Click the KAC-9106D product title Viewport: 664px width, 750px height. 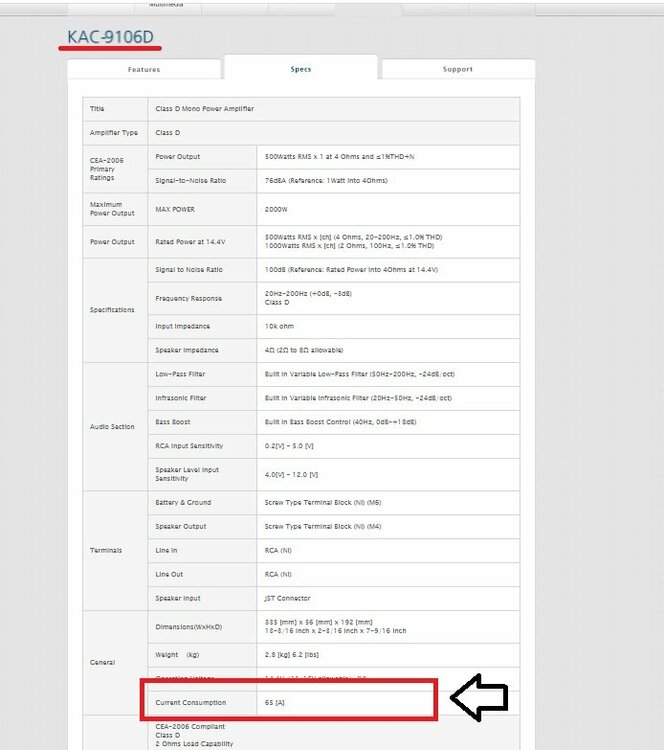coord(111,37)
